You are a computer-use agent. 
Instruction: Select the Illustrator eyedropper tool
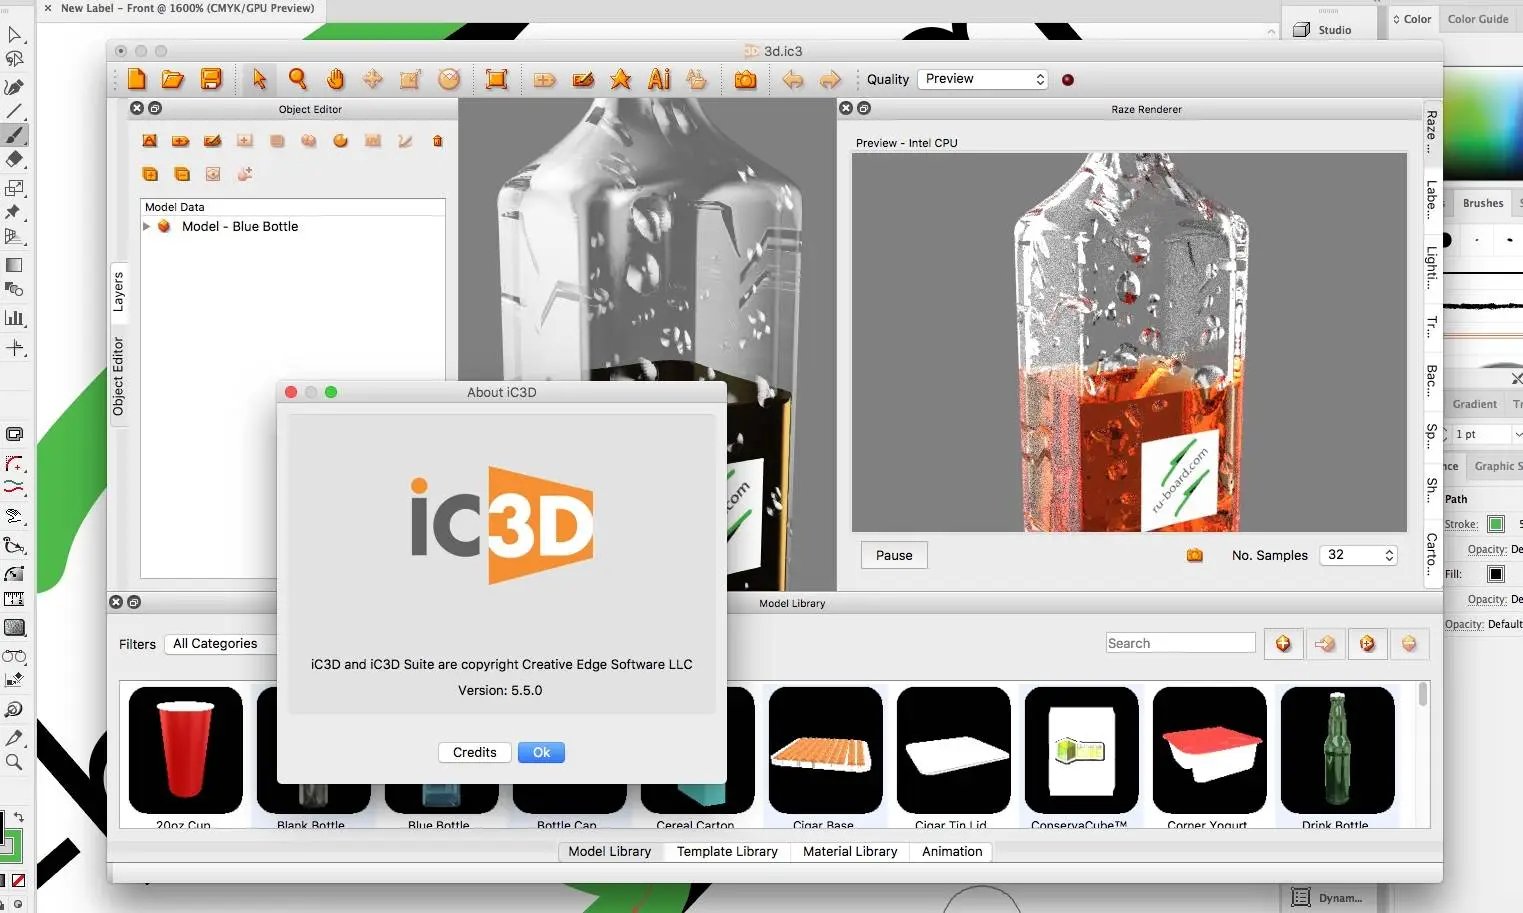click(x=14, y=738)
